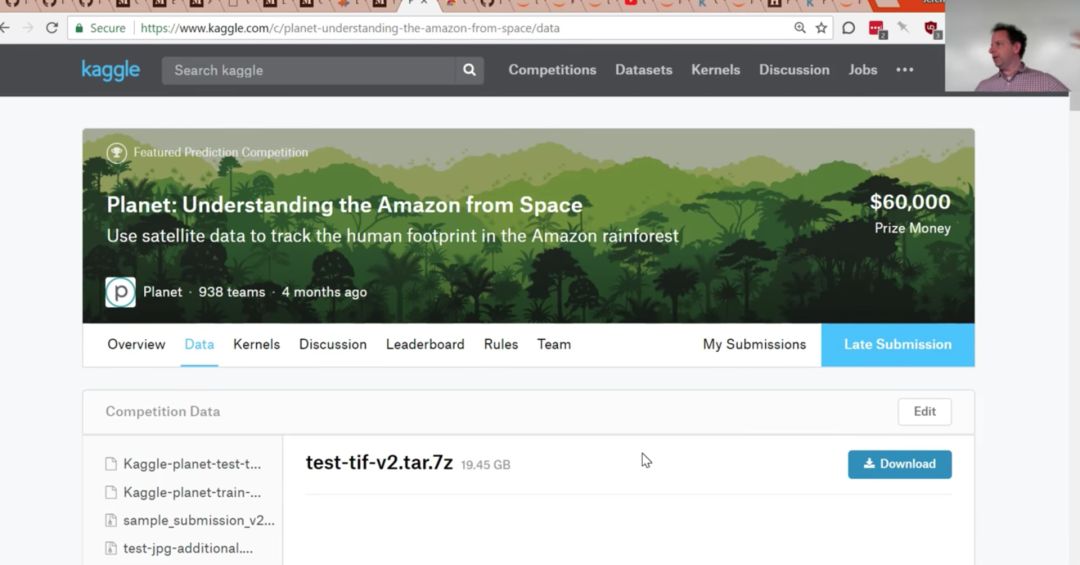This screenshot has width=1080, height=565.
Task: Open My Submissions
Action: [x=754, y=345]
